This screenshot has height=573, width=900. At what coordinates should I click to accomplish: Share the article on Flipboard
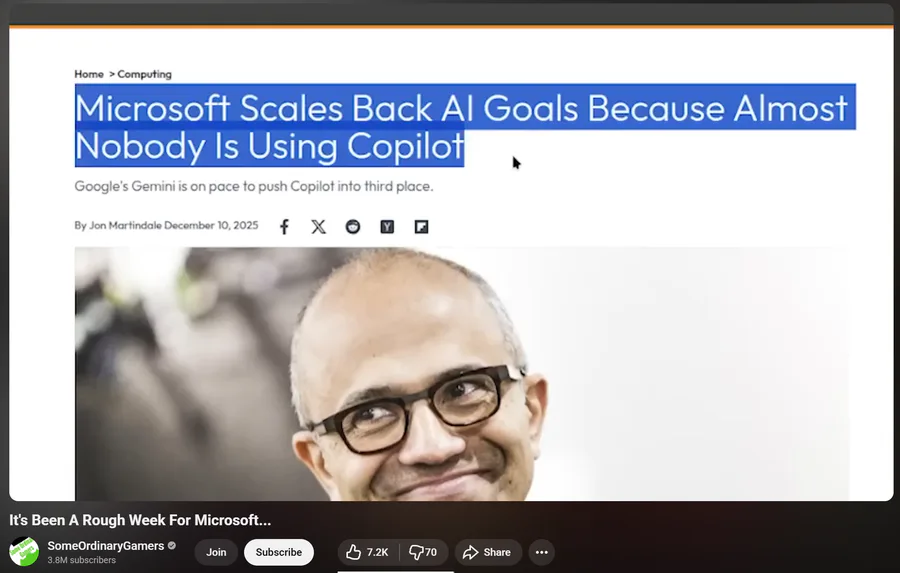coord(421,227)
